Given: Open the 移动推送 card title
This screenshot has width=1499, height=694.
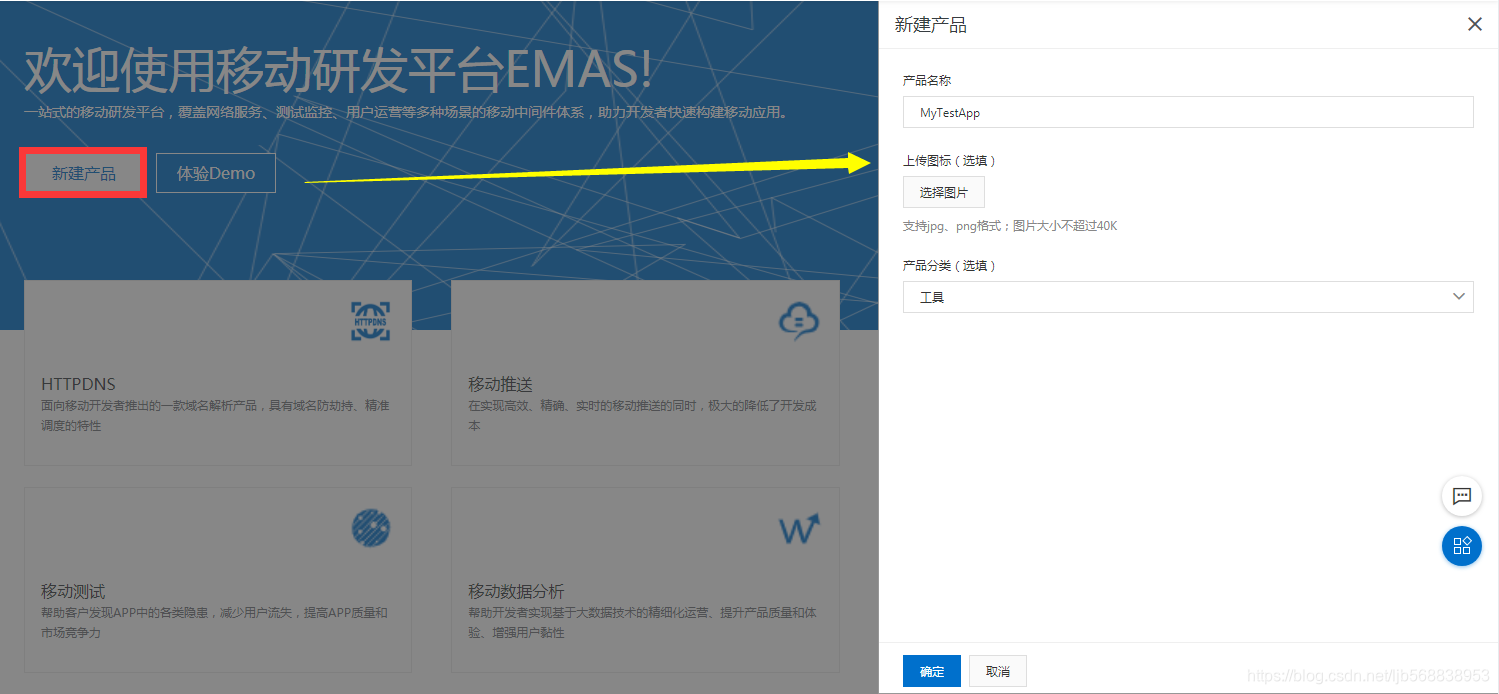Looking at the screenshot, I should pos(500,384).
